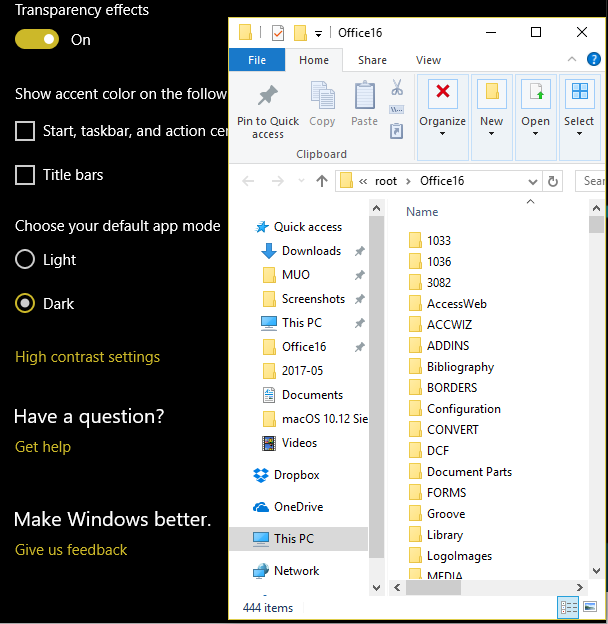Open Customize Quick Access Toolbar arrow
Screen dimensions: 608x624
(318, 34)
